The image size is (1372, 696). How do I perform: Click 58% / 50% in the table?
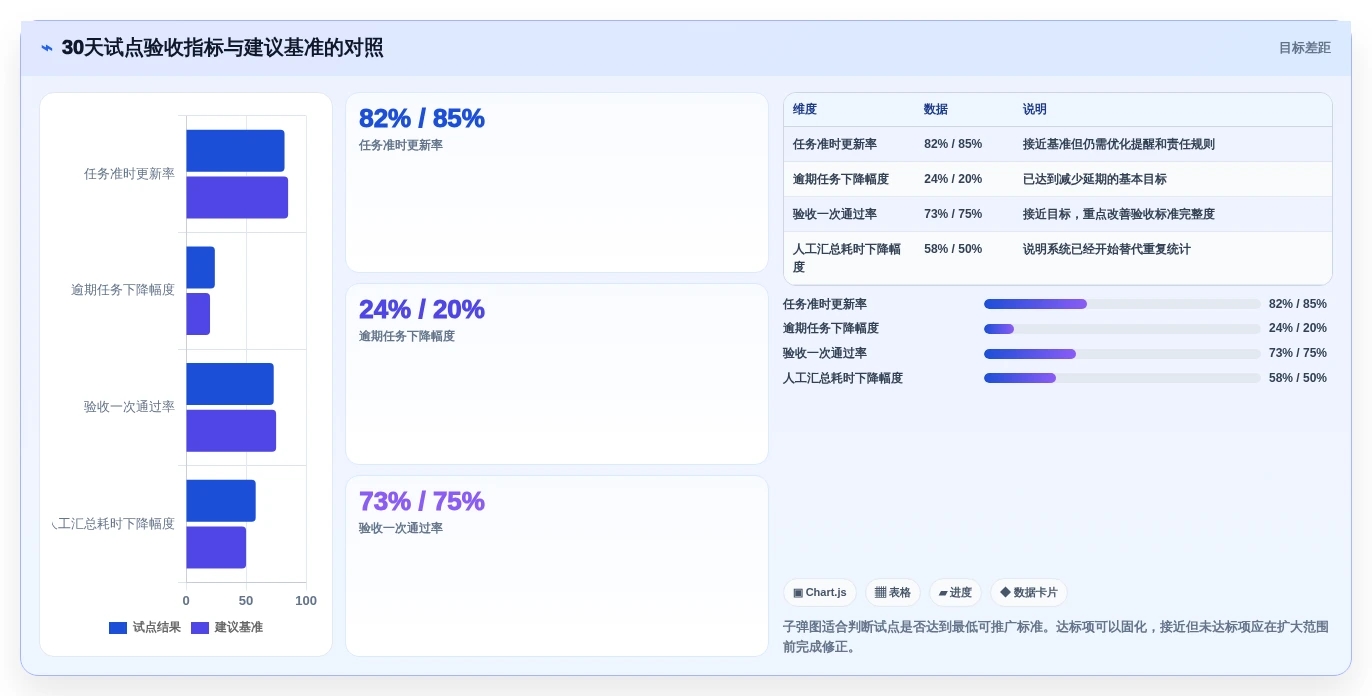(x=953, y=249)
